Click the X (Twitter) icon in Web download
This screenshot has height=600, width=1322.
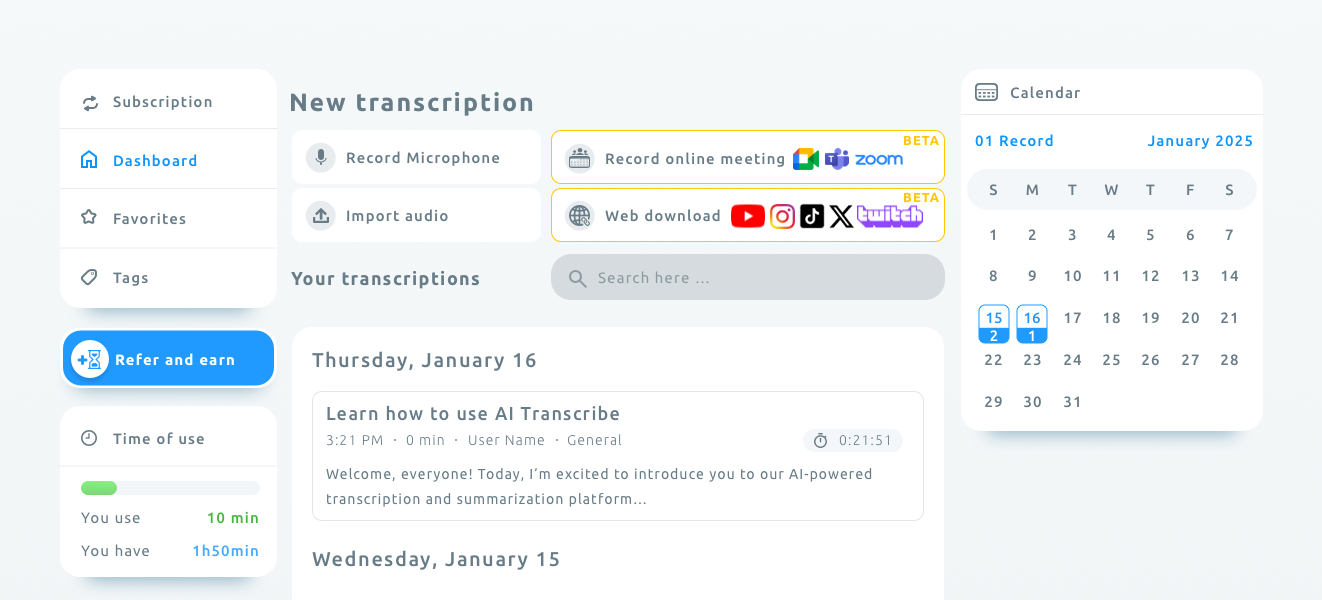tap(842, 216)
